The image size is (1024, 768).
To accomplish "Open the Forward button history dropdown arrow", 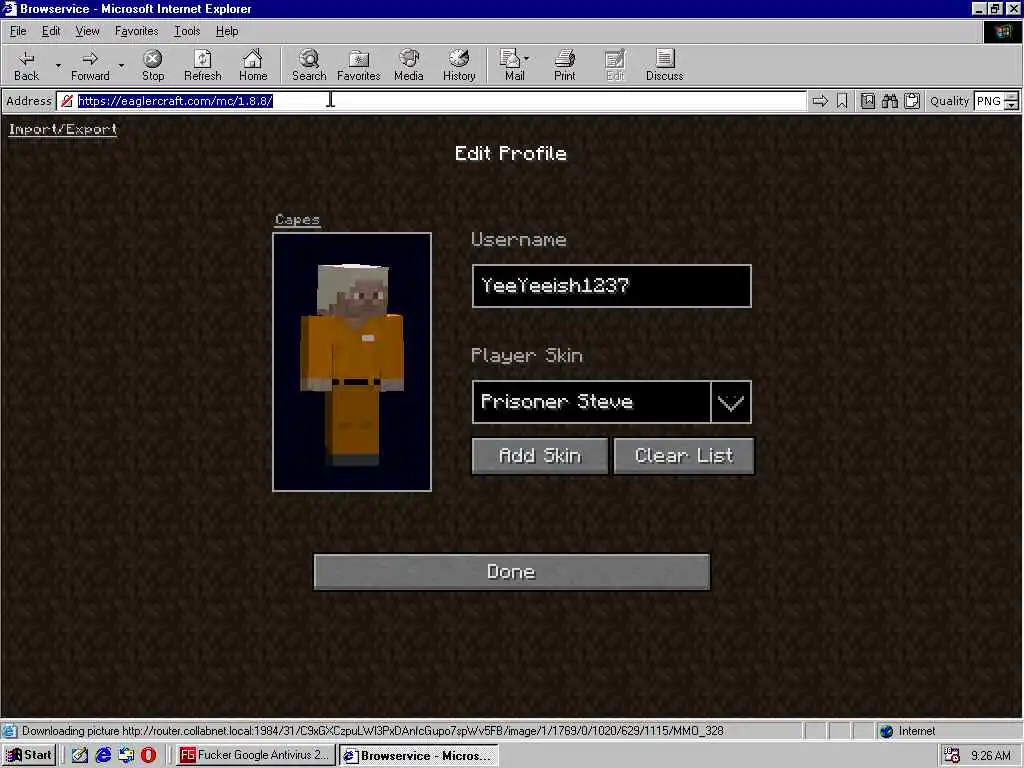I will click(121, 65).
